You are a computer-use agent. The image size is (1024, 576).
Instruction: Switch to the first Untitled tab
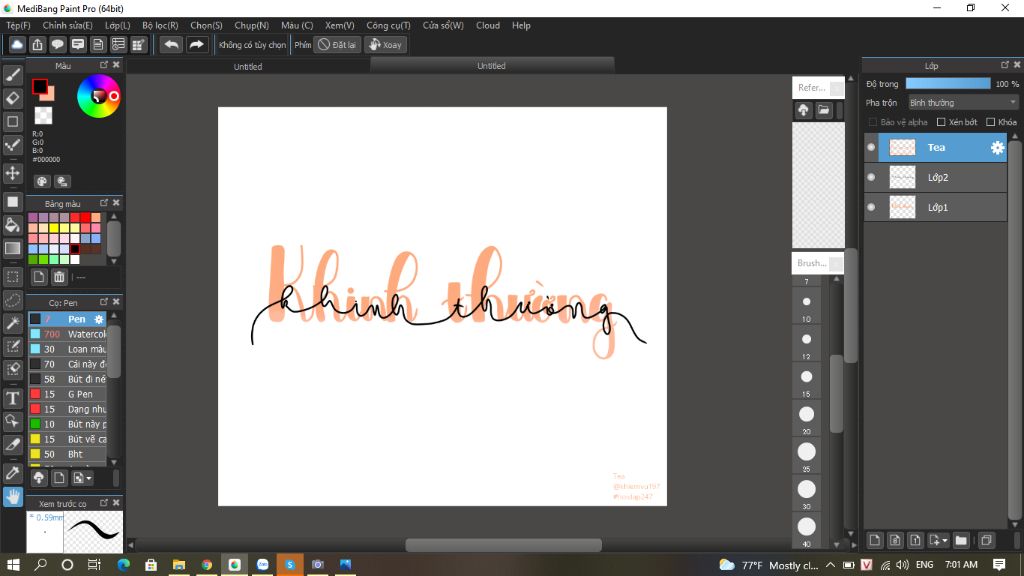(248, 67)
